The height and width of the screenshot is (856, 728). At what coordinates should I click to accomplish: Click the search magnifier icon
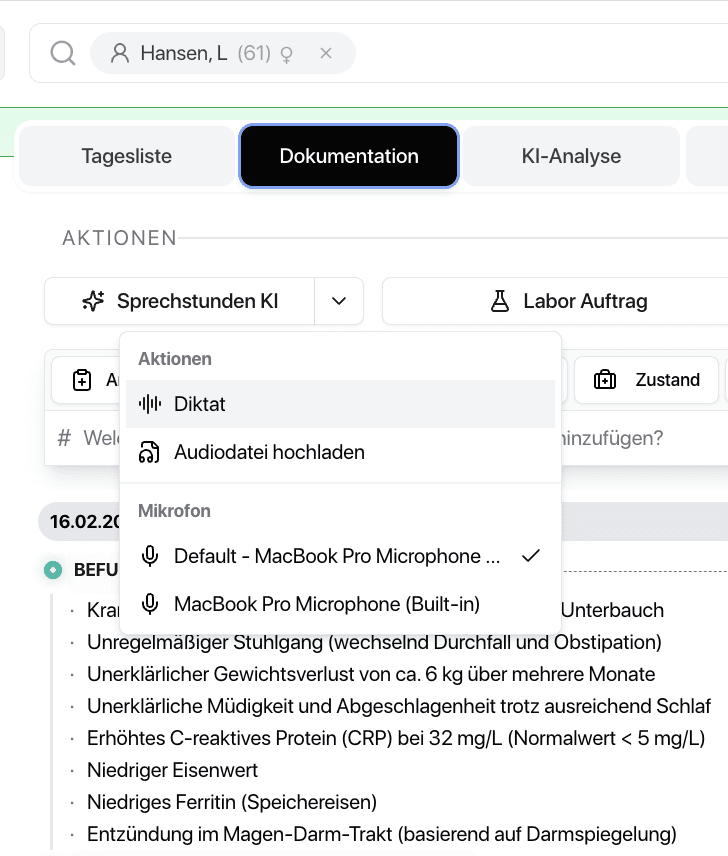[x=61, y=52]
